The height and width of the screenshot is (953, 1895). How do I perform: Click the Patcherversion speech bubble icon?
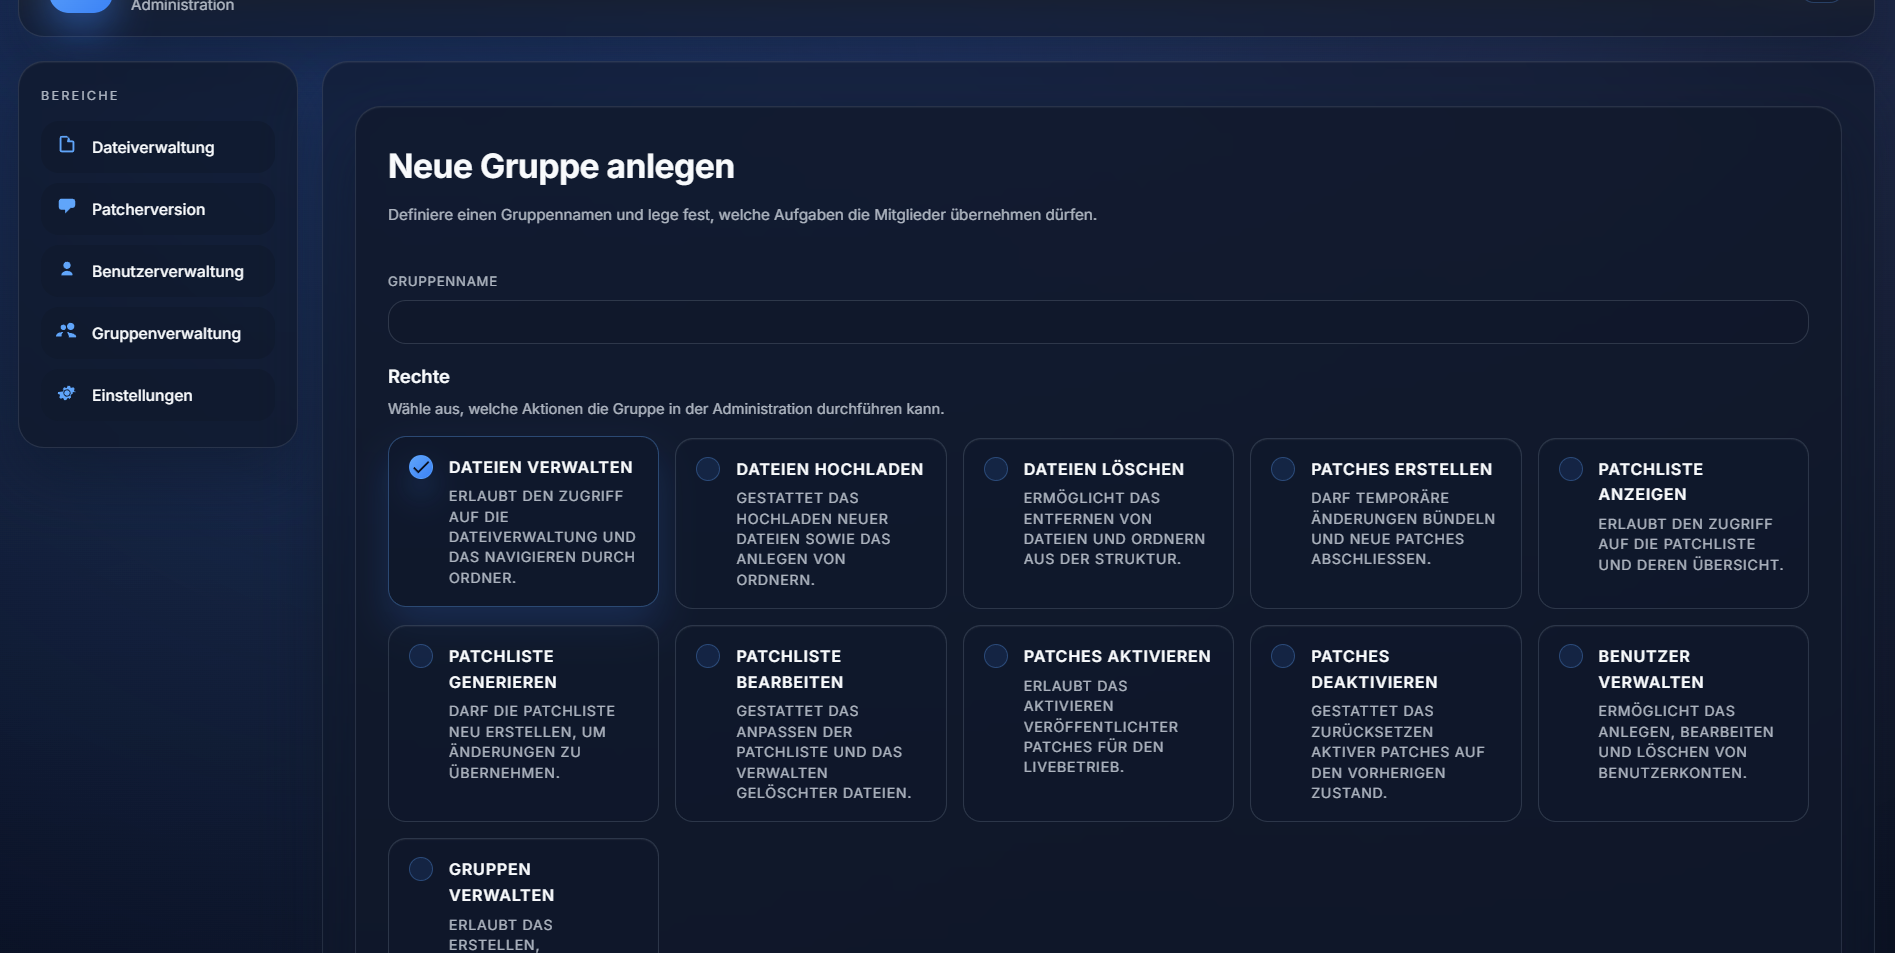click(x=67, y=207)
